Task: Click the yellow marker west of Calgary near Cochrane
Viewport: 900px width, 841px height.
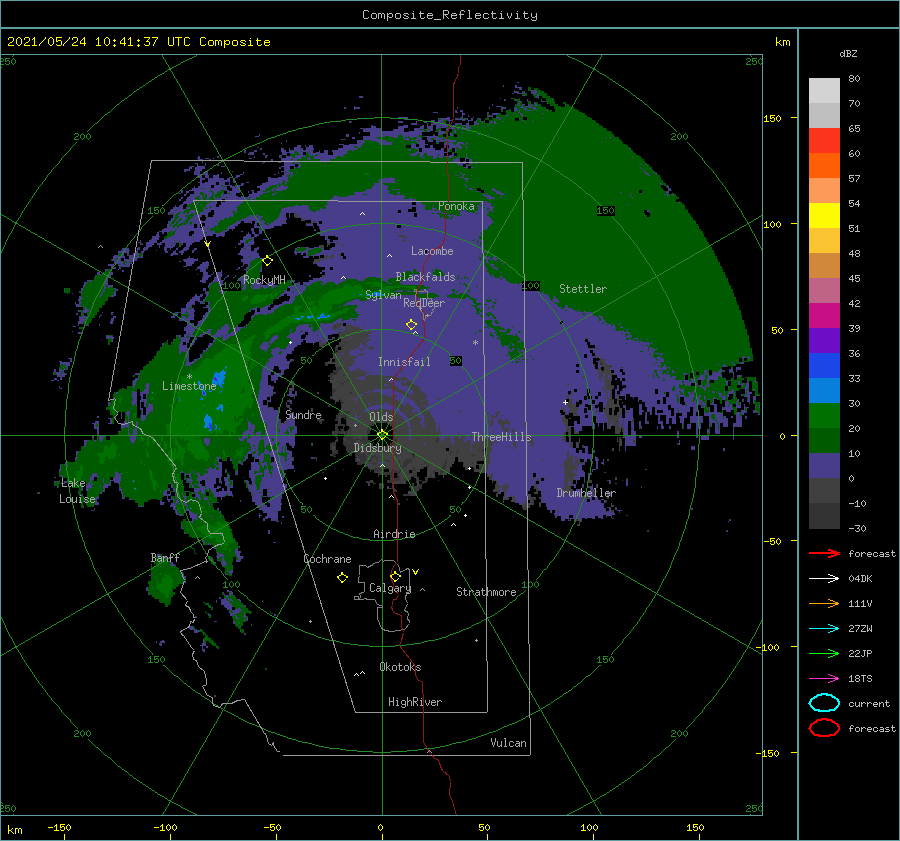Action: tap(342, 578)
